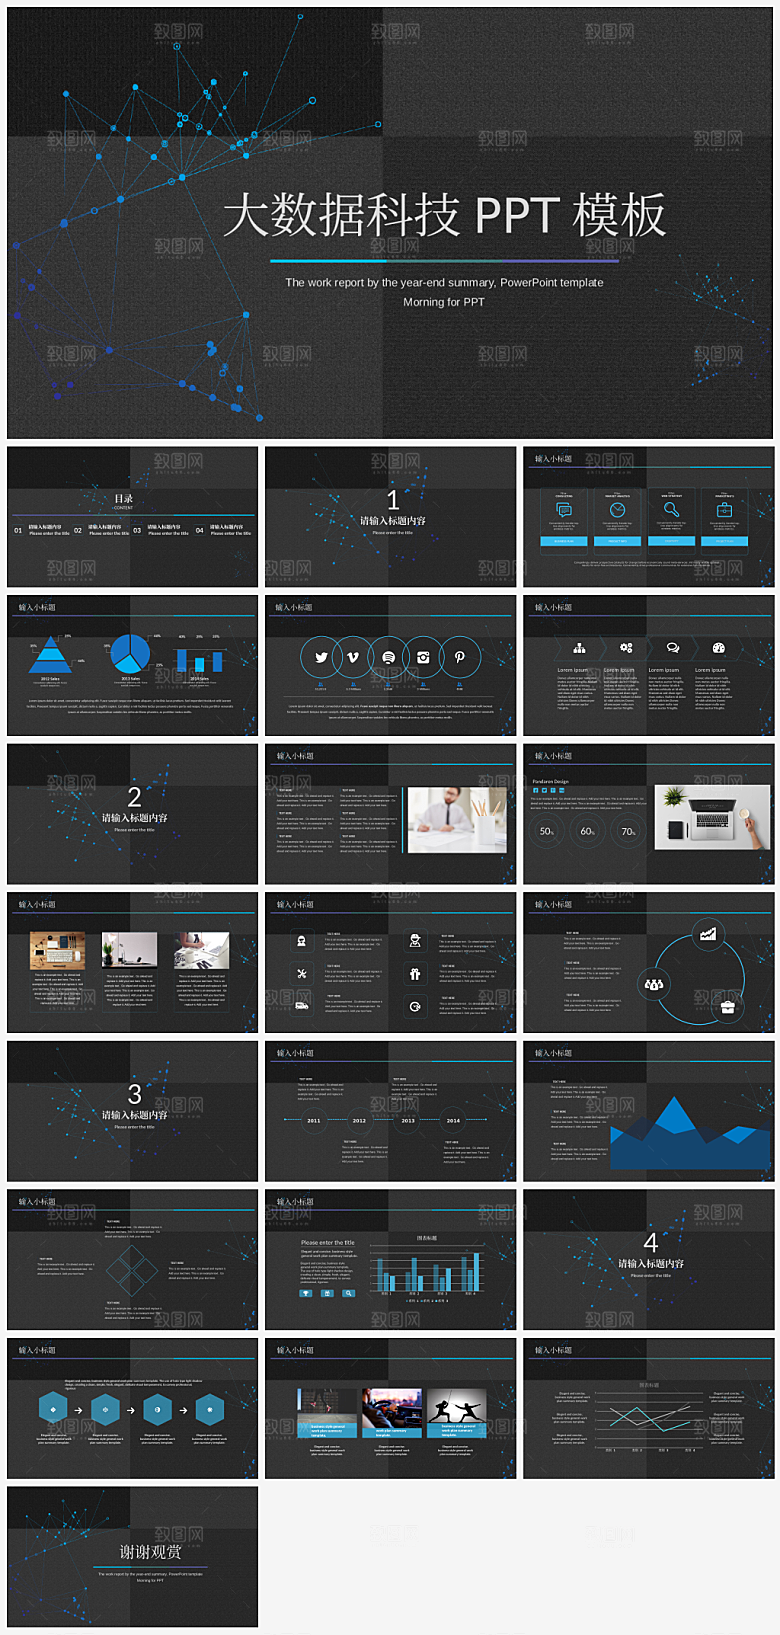The image size is (780, 1635).
Task: Click contents item 02 in 目录 slide
Action: [101, 529]
